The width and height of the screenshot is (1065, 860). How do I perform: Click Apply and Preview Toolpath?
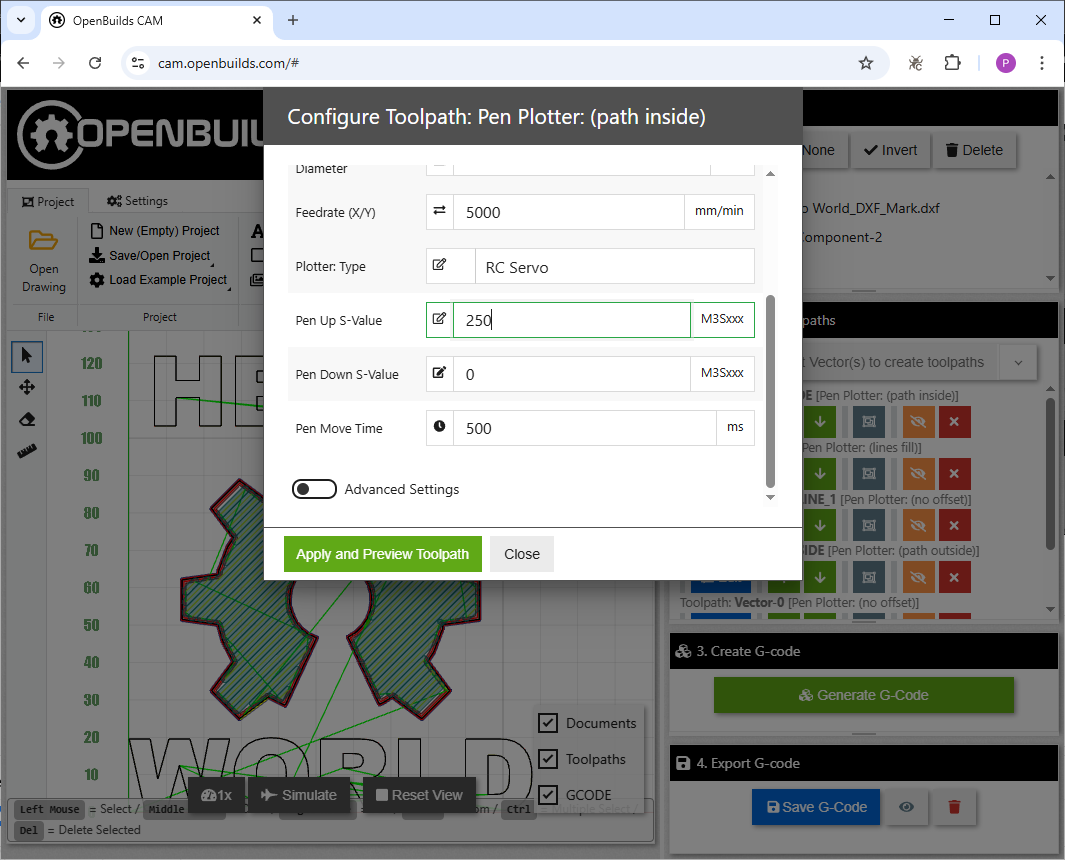tap(382, 554)
